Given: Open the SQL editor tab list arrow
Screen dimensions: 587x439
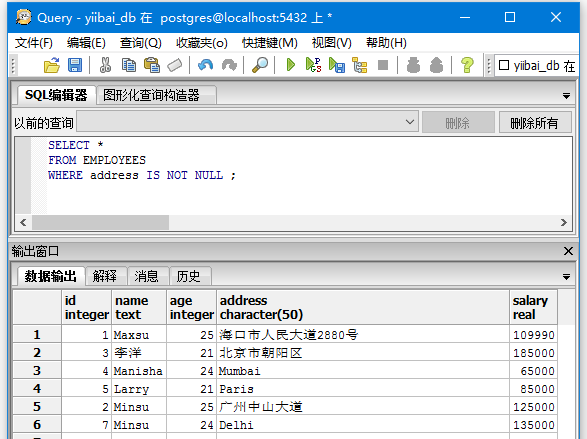Looking at the screenshot, I should [566, 96].
